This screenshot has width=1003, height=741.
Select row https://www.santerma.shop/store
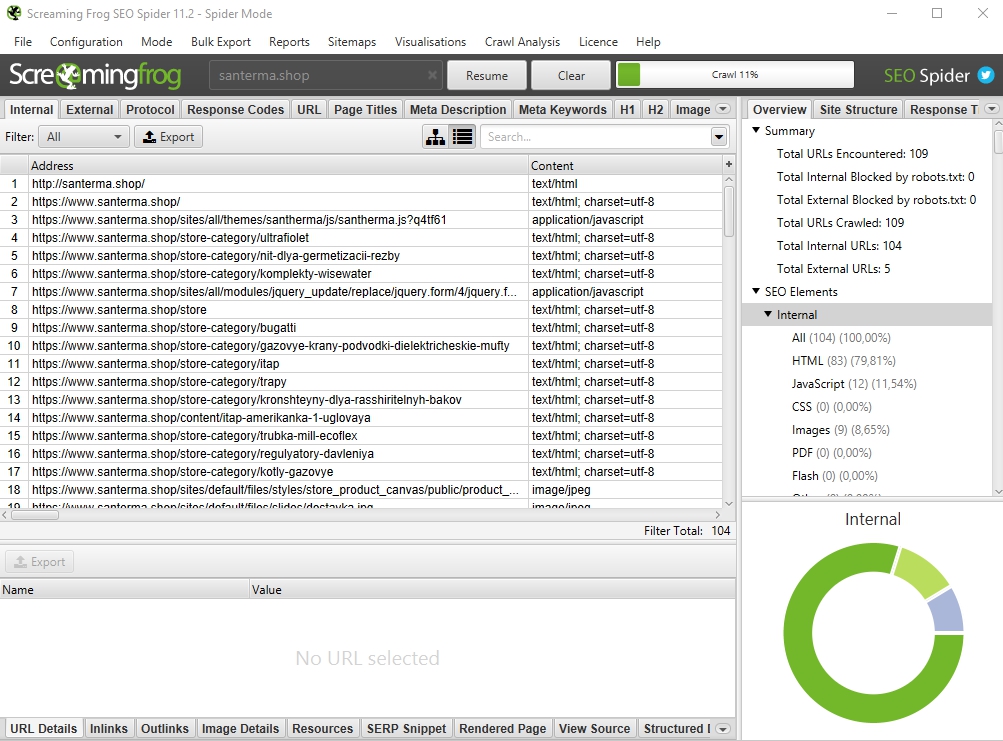click(x=361, y=310)
